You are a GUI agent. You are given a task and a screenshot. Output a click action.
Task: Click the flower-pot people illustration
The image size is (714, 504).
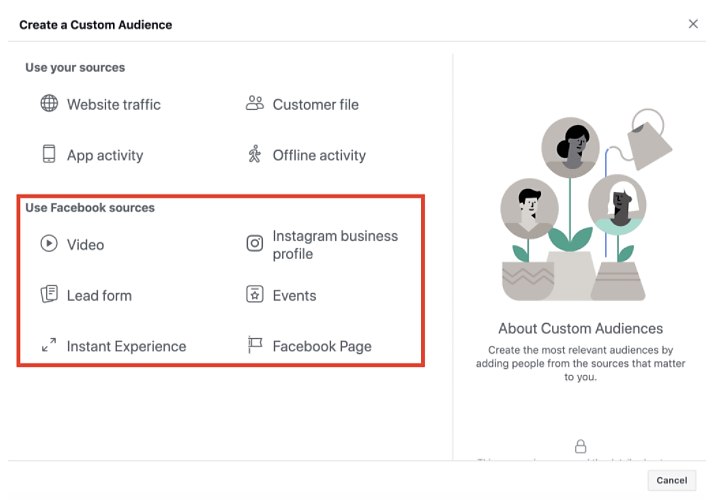(586, 205)
